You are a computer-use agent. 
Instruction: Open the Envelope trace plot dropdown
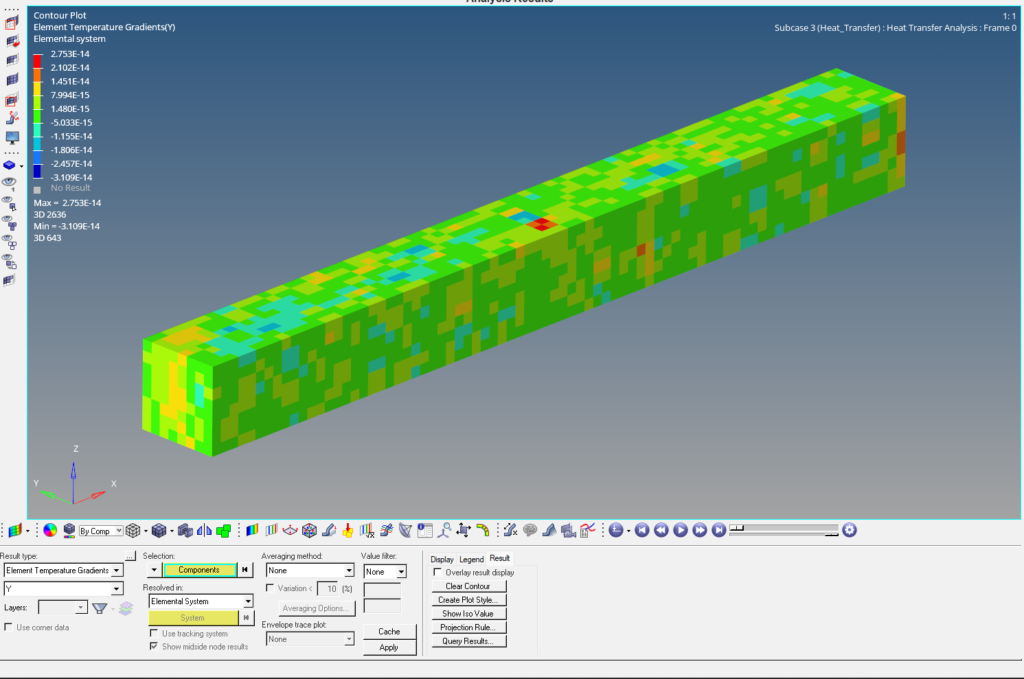tap(310, 639)
